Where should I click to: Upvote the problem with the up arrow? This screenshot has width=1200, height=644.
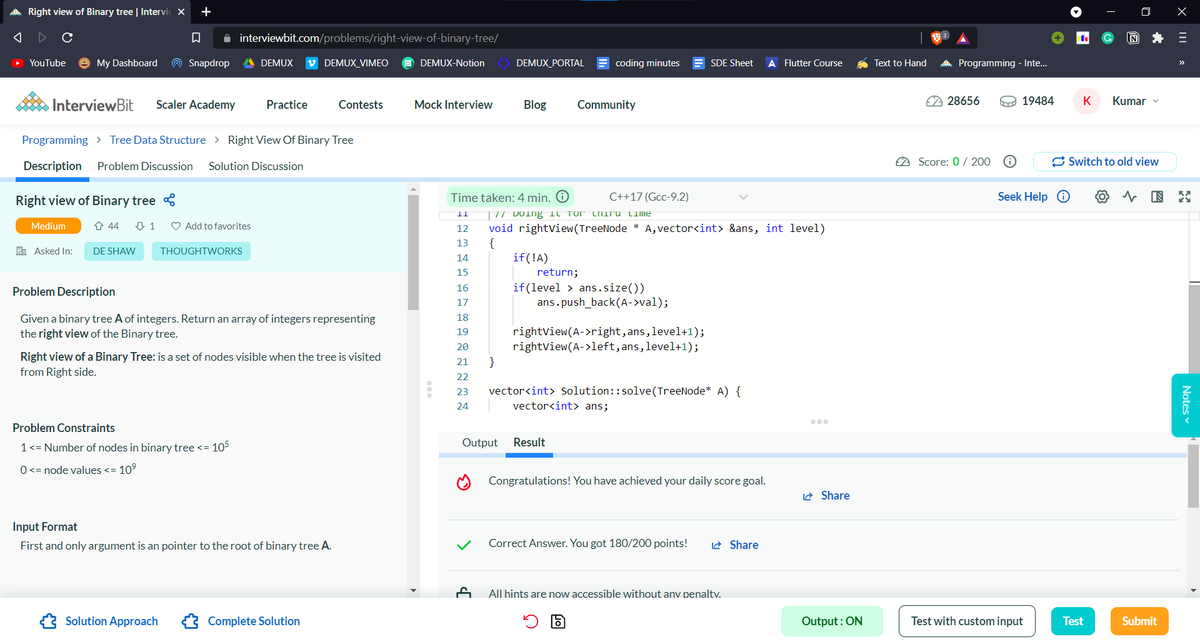point(99,226)
